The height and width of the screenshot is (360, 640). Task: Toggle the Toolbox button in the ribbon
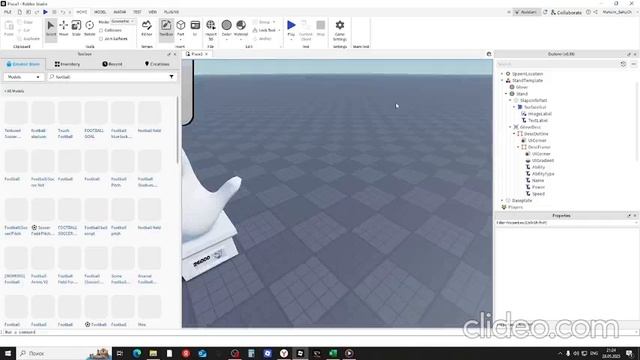pos(166,29)
